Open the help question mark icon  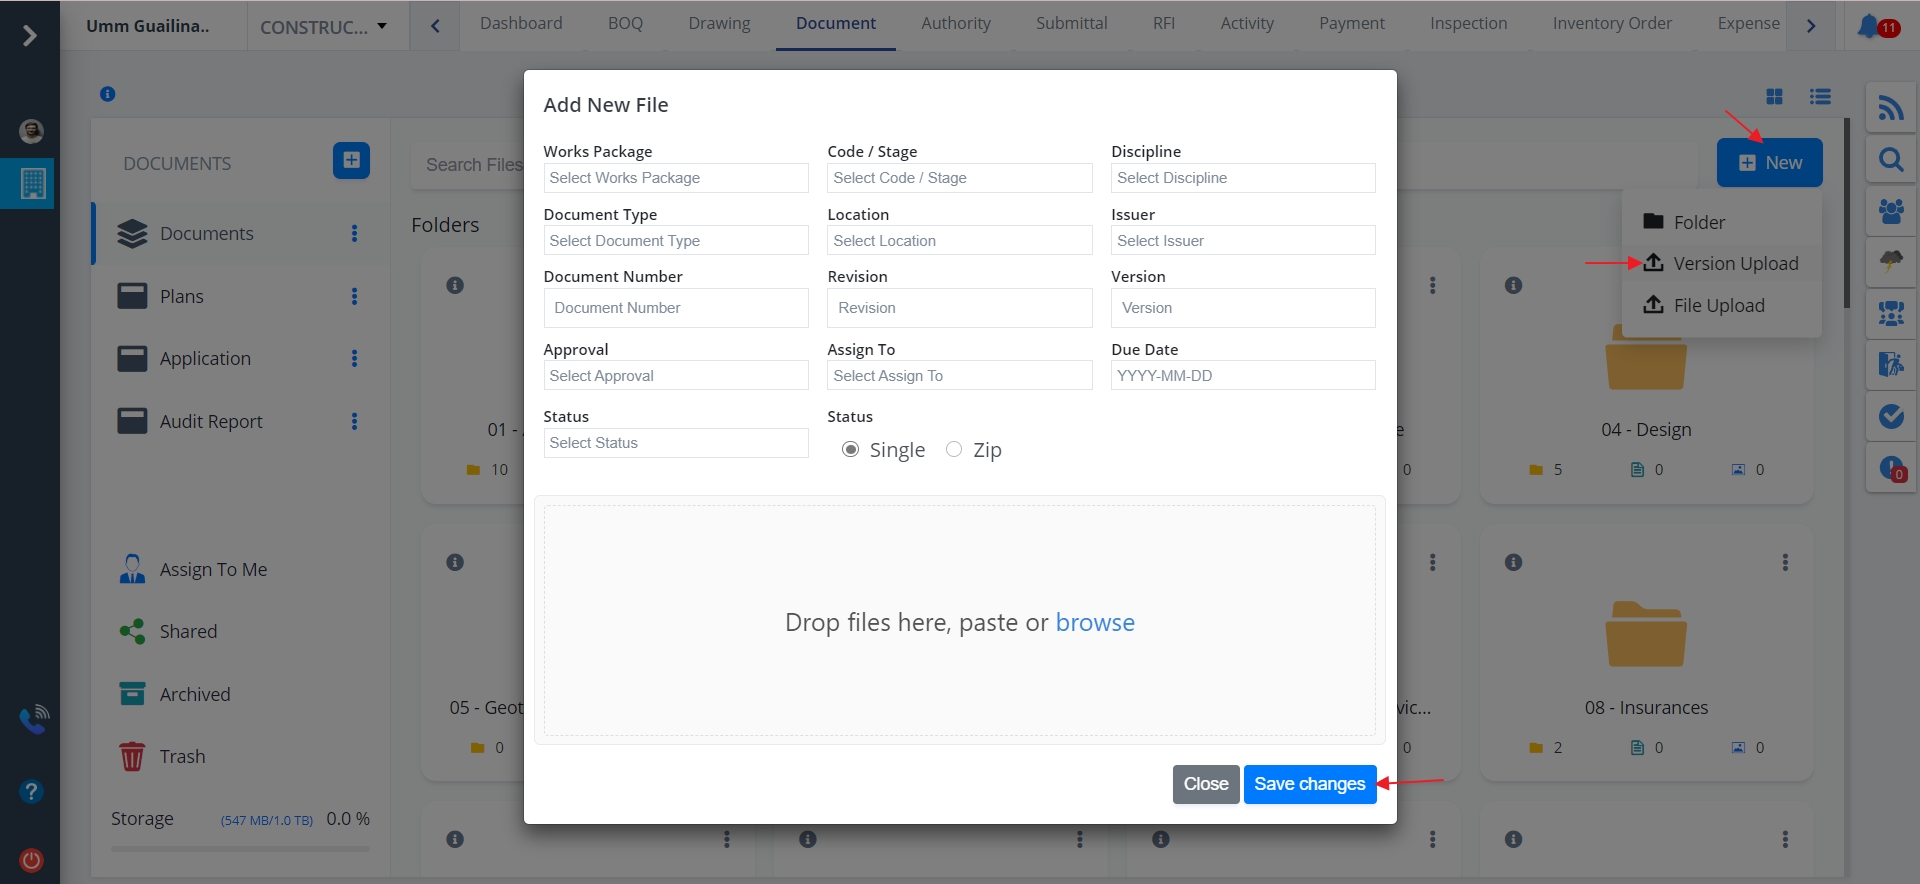click(x=31, y=792)
